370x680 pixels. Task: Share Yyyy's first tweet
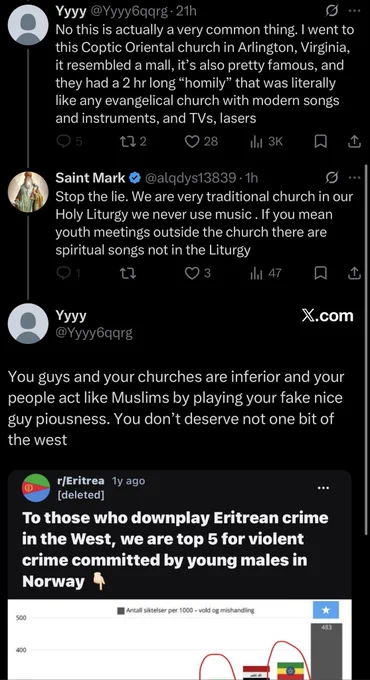[354, 142]
